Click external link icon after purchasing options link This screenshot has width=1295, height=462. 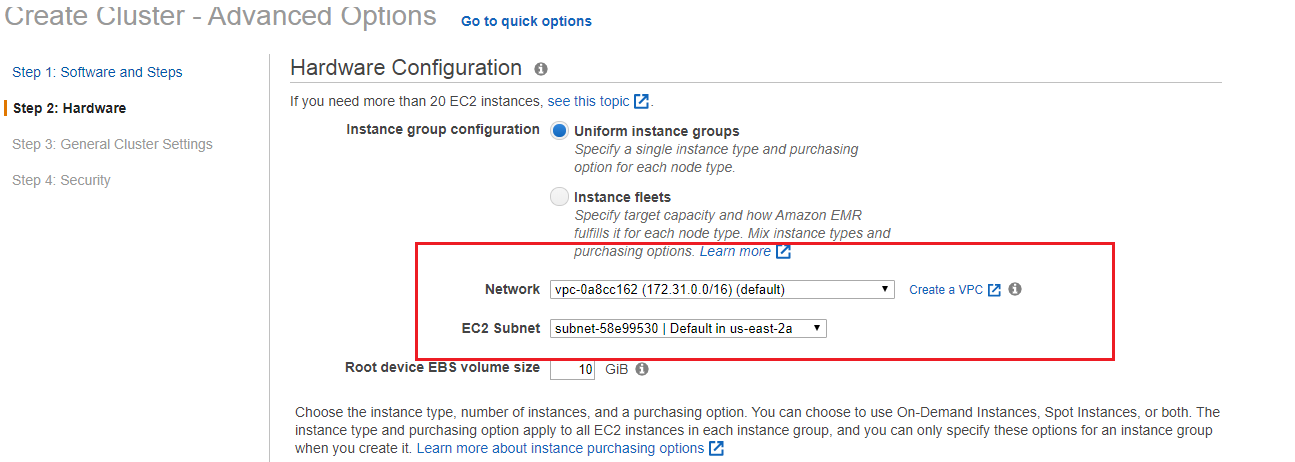tap(716, 449)
